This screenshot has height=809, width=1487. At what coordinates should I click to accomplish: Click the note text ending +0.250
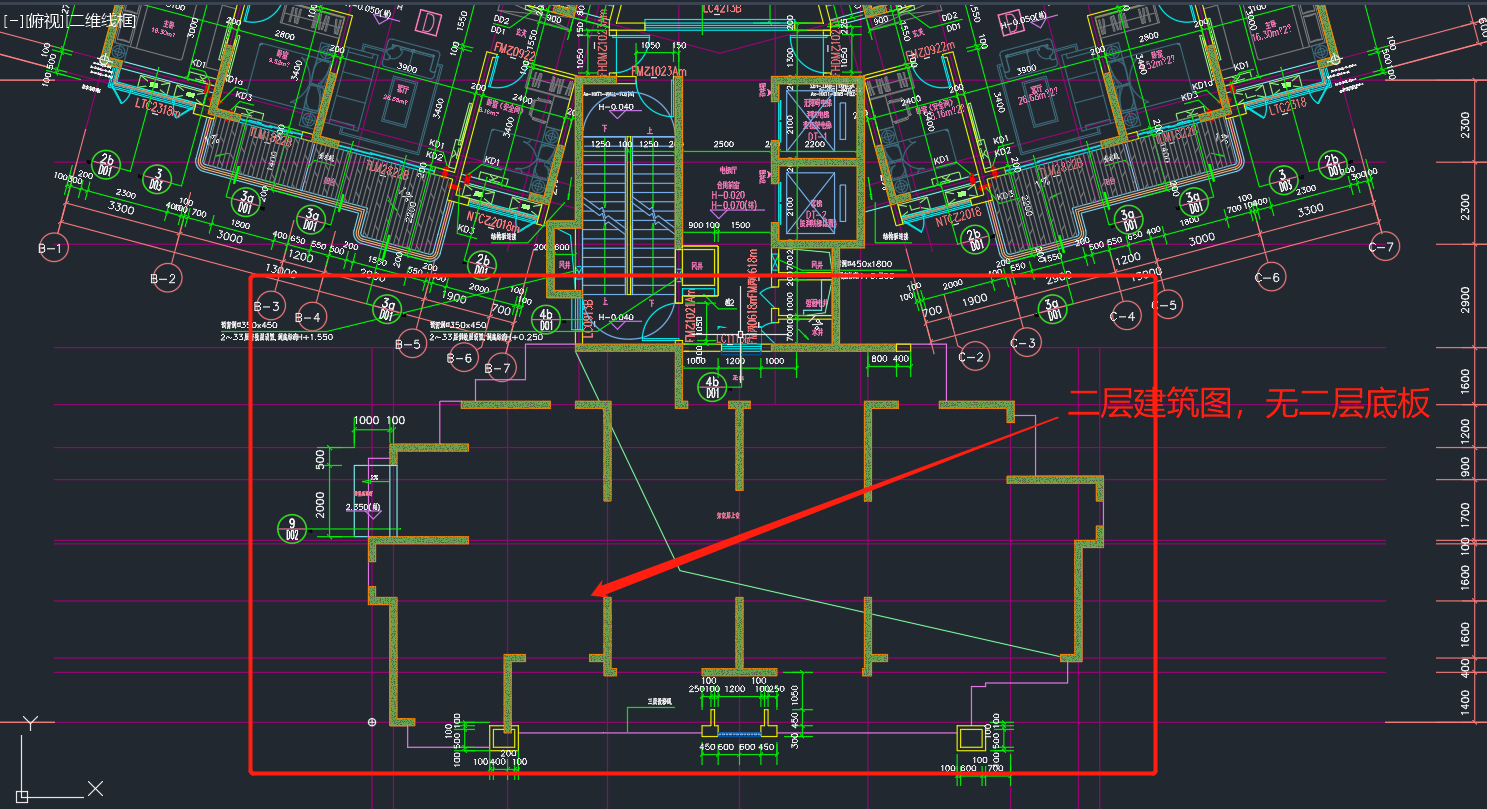487,337
